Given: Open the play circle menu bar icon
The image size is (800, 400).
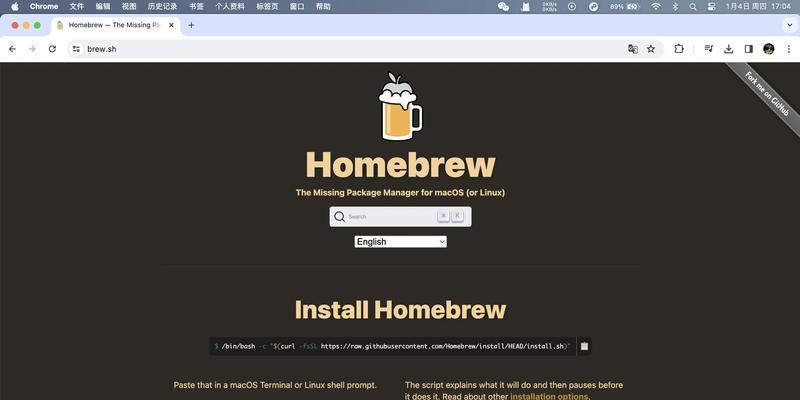Looking at the screenshot, I should click(572, 7).
